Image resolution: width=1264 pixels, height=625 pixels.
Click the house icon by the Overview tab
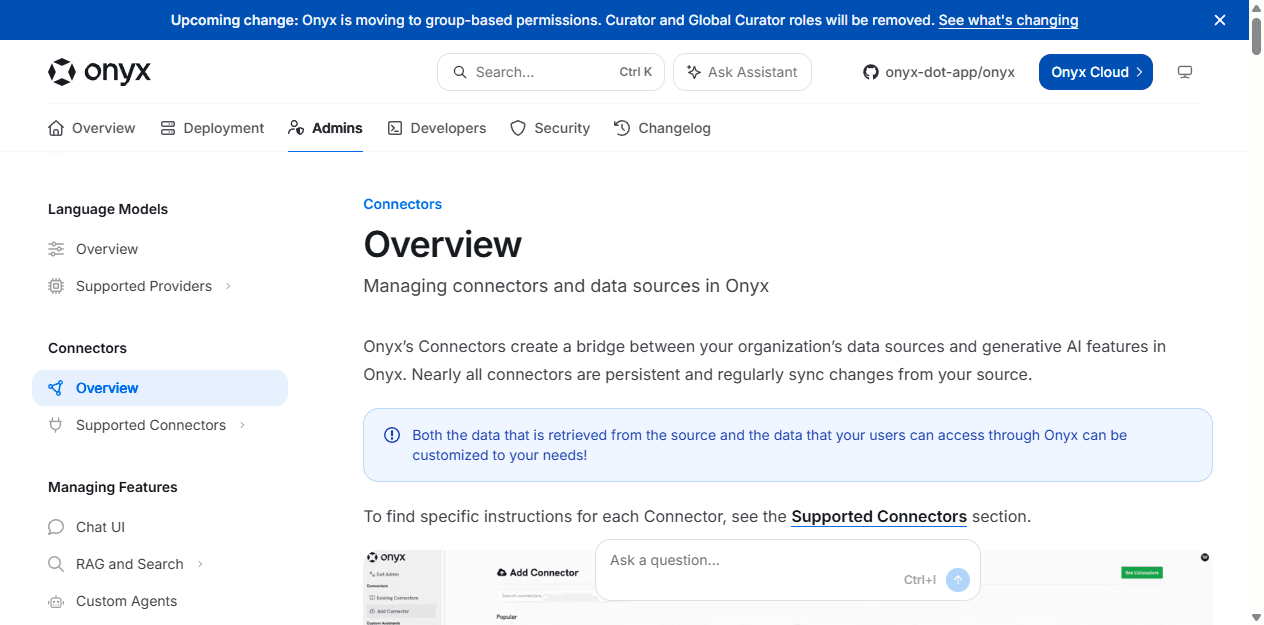click(56, 128)
